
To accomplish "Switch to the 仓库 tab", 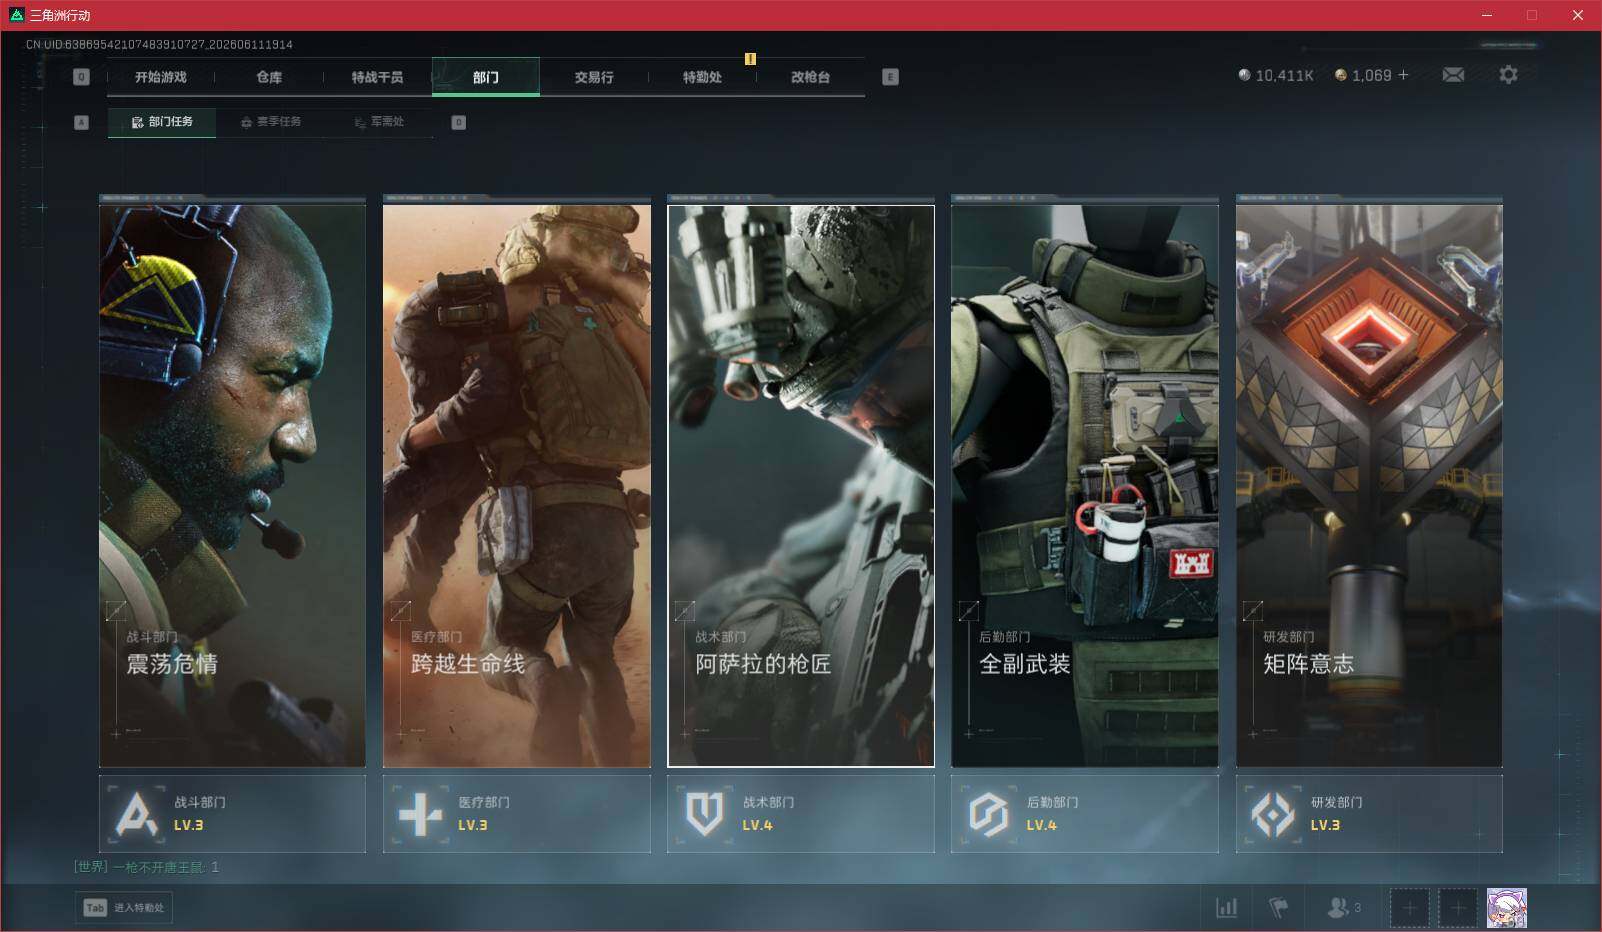I will click(x=269, y=77).
